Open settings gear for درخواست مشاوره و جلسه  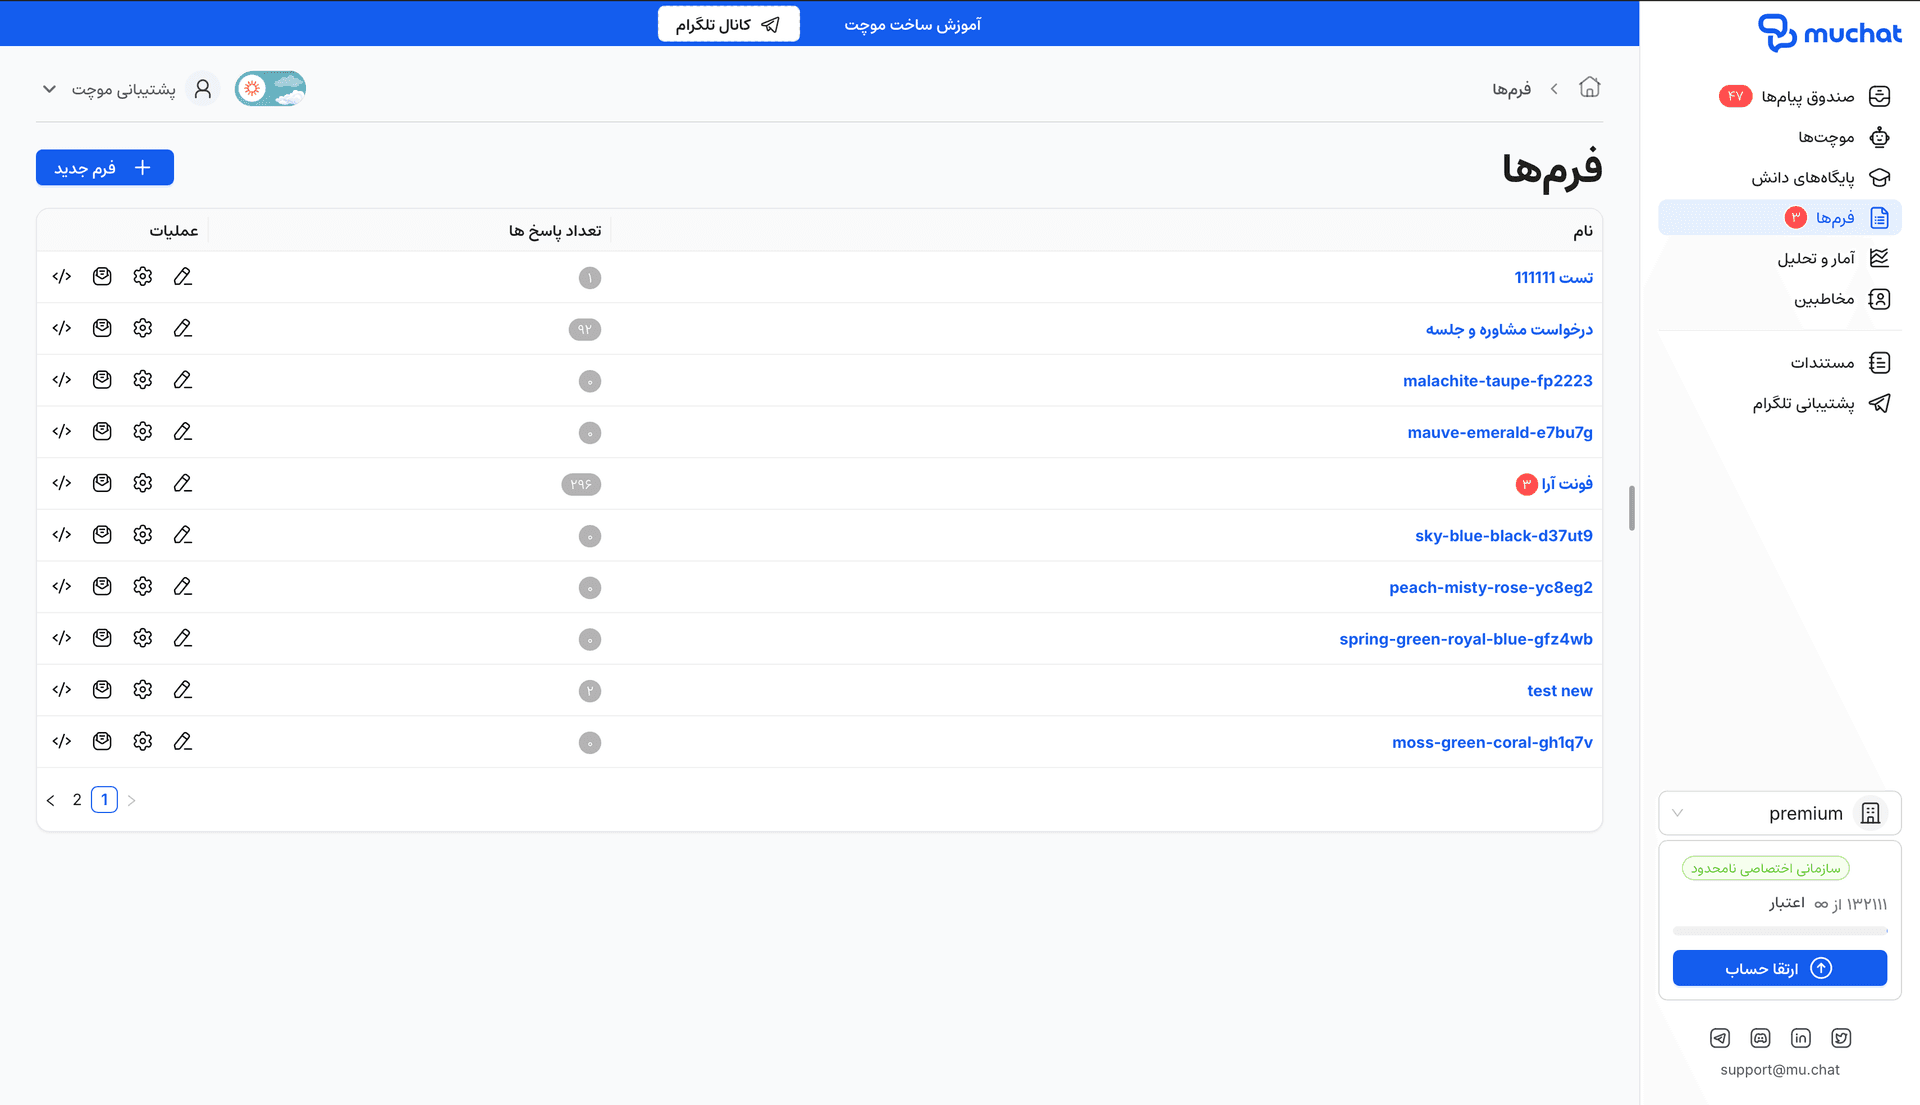click(x=143, y=328)
